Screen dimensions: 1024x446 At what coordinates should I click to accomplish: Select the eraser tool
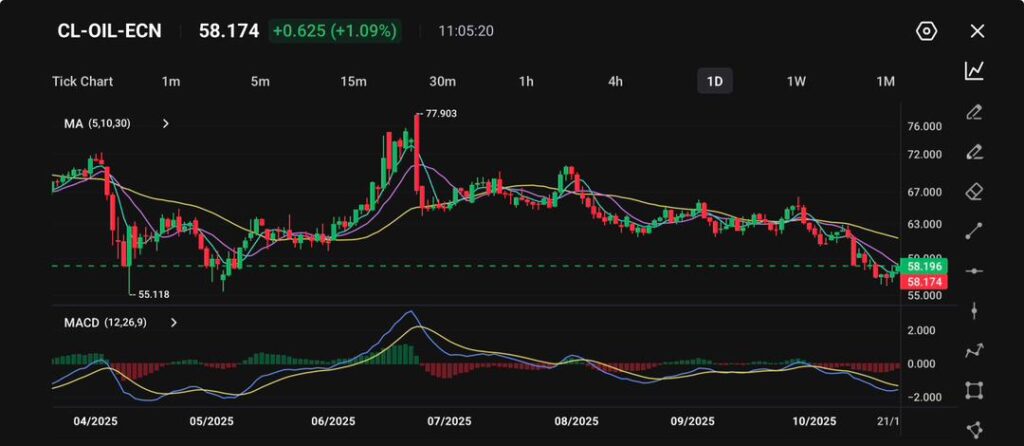click(974, 191)
